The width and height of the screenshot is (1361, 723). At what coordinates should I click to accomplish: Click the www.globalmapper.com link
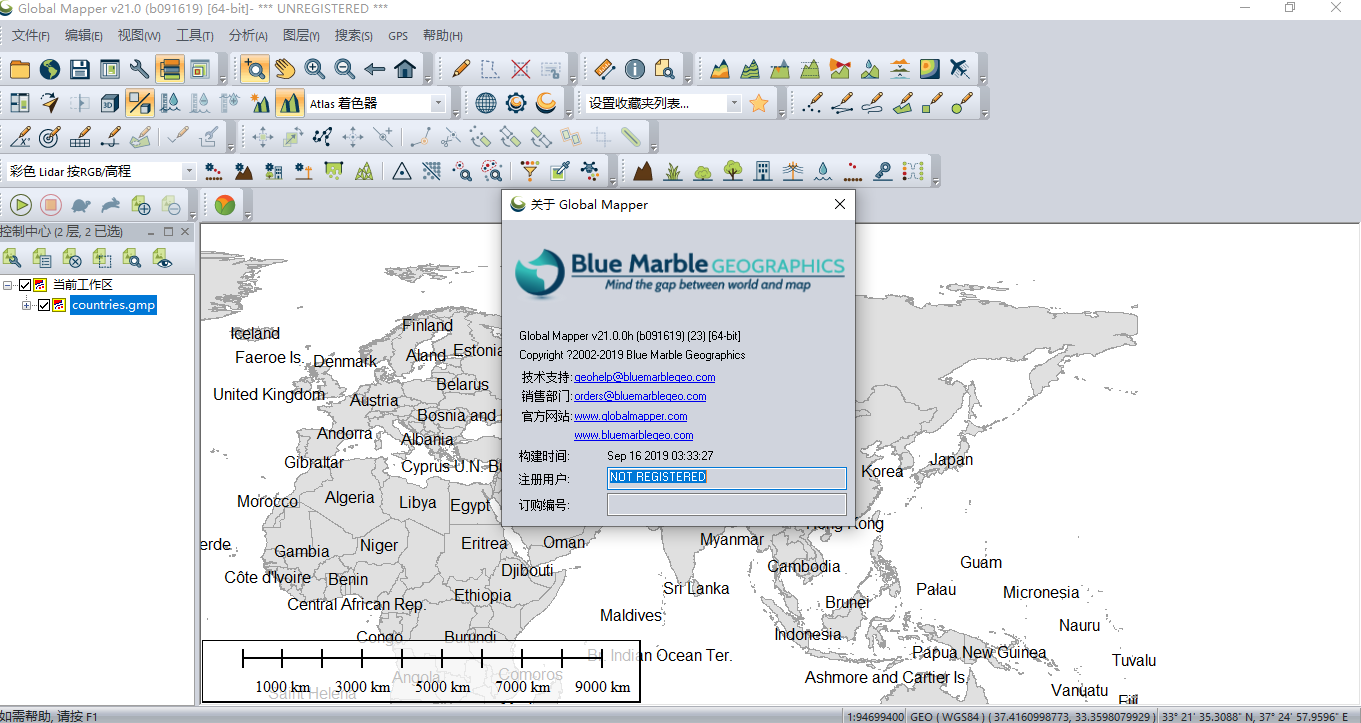[631, 416]
